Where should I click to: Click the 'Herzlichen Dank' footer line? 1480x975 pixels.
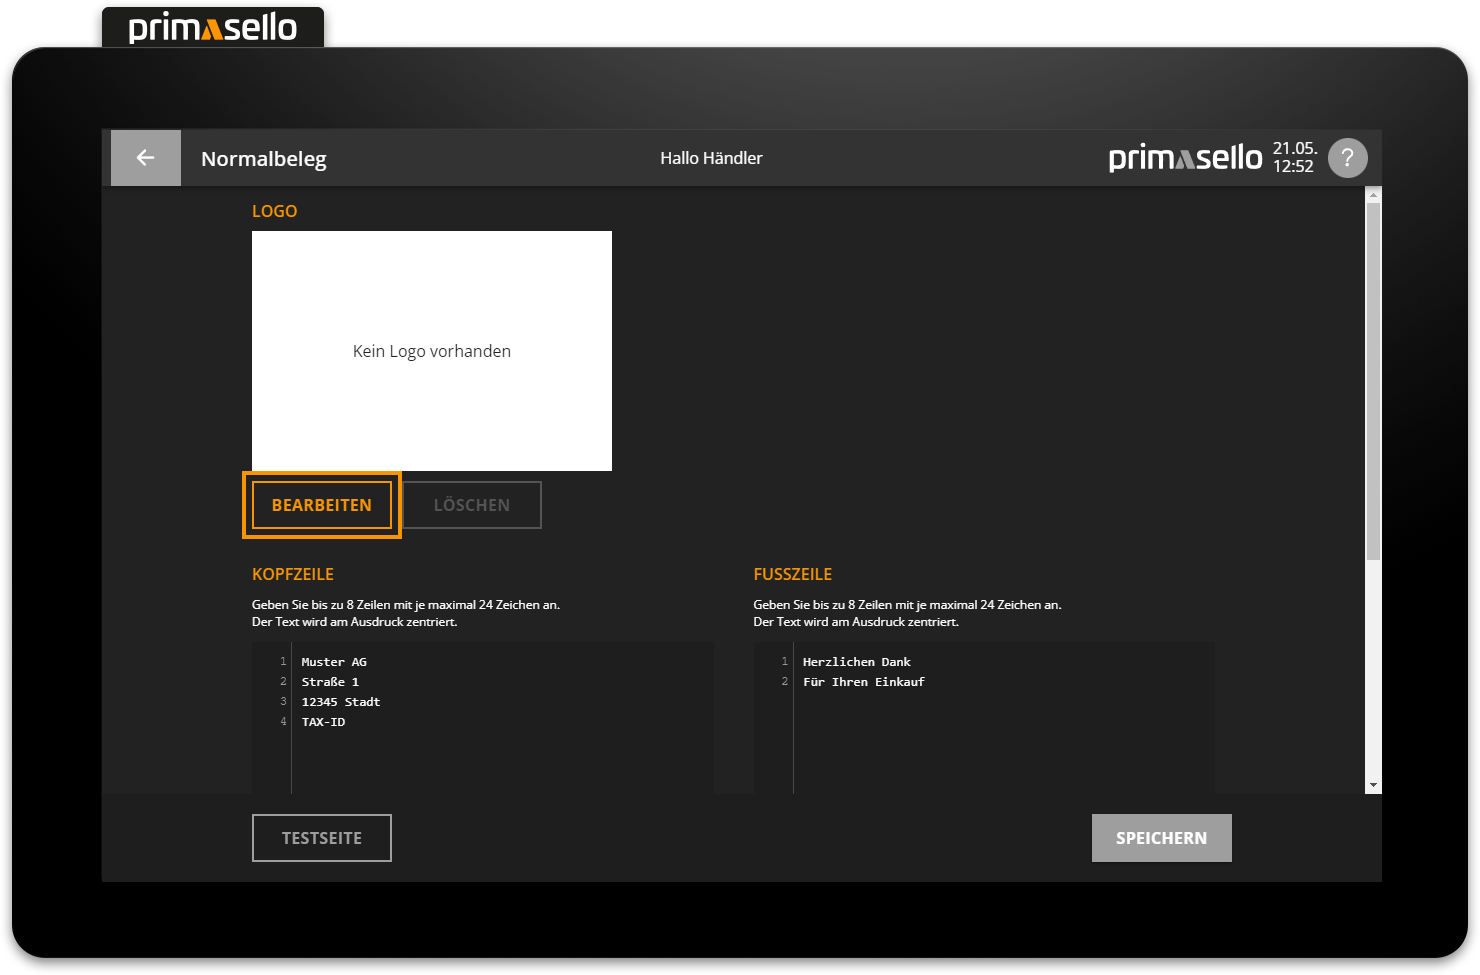point(857,662)
